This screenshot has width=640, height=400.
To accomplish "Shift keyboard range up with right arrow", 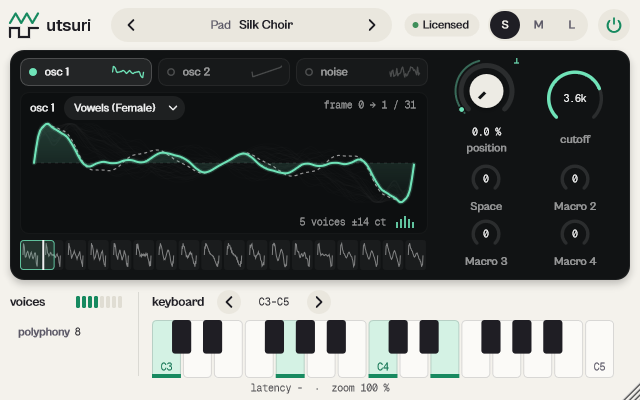I will pos(318,302).
